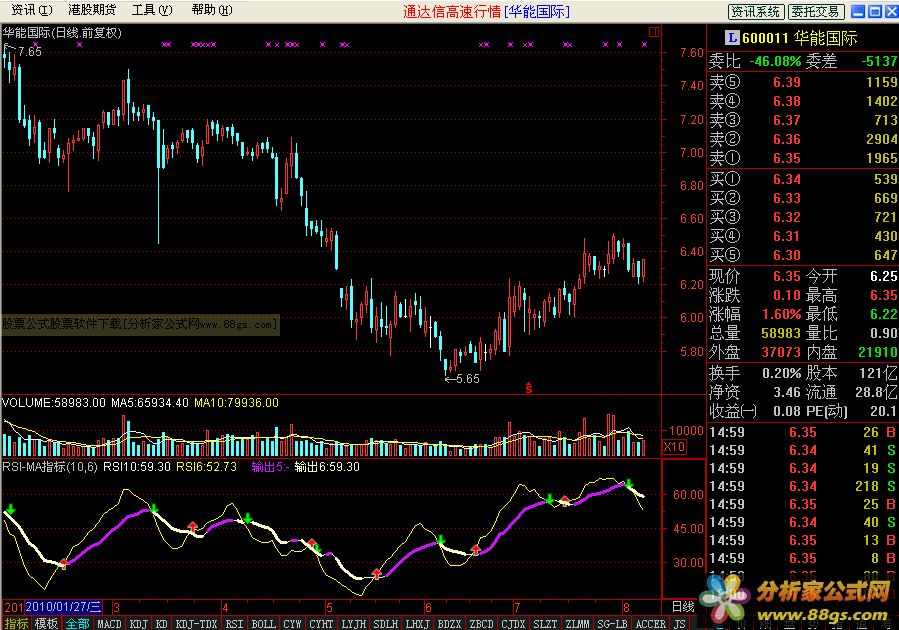Click the 买① price 6.34 row
This screenshot has width=899, height=630.
point(803,179)
